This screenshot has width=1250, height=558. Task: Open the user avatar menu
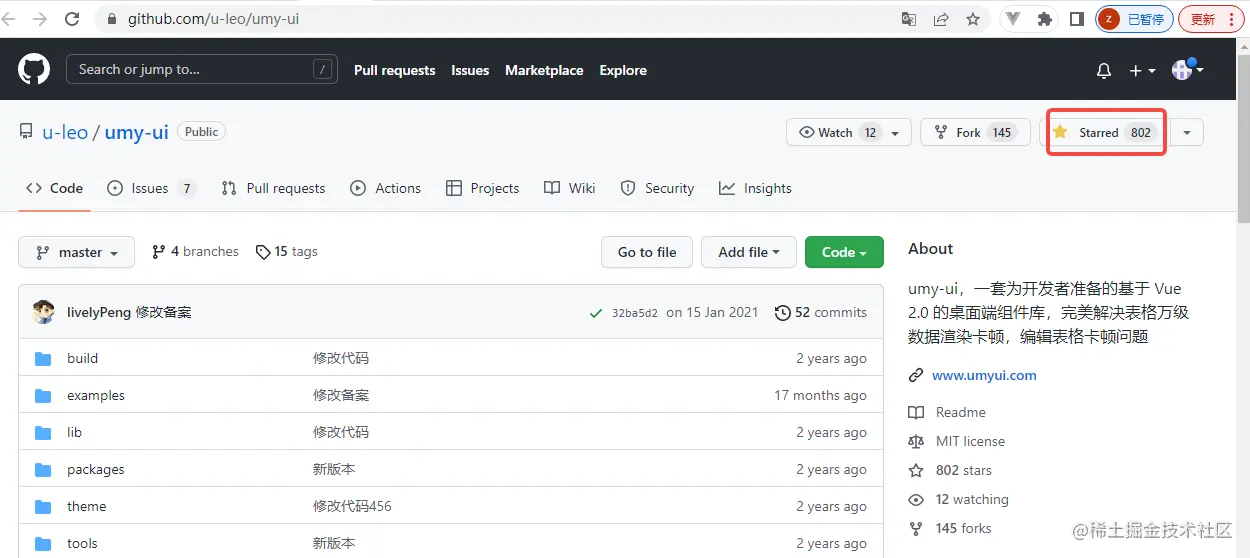[1188, 69]
